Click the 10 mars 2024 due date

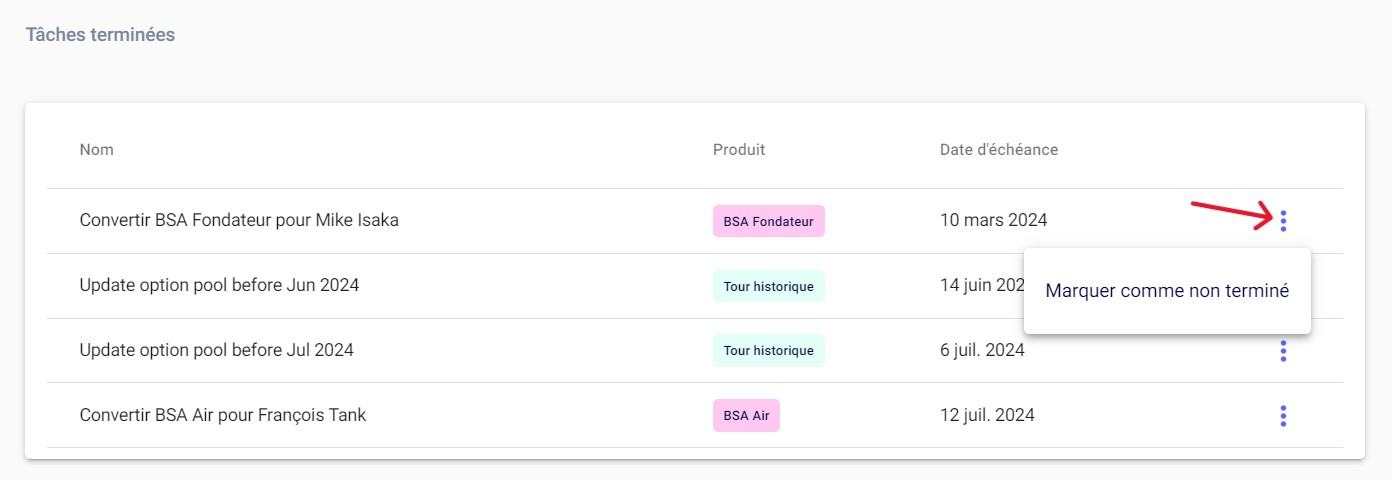(x=993, y=220)
